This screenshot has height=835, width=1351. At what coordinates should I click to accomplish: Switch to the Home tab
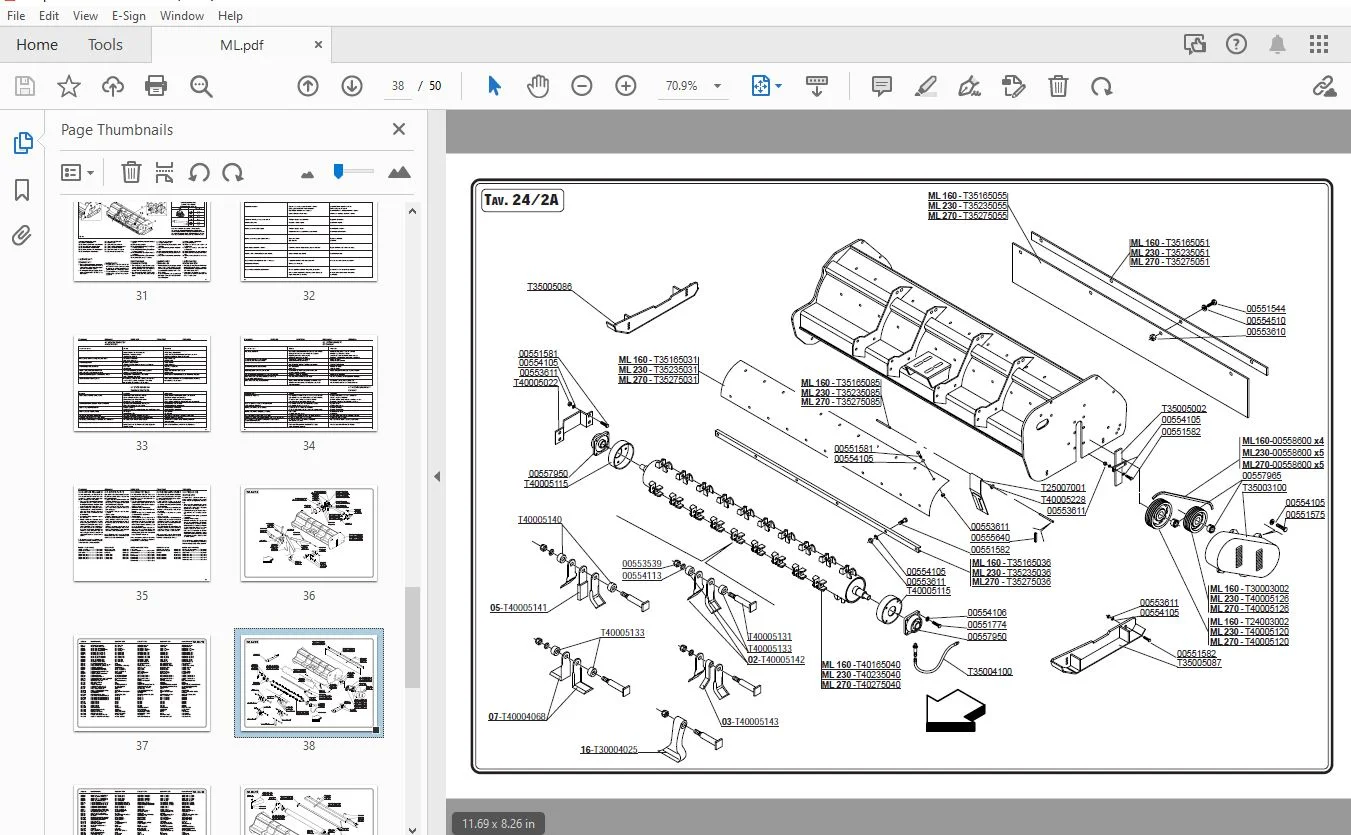(37, 45)
